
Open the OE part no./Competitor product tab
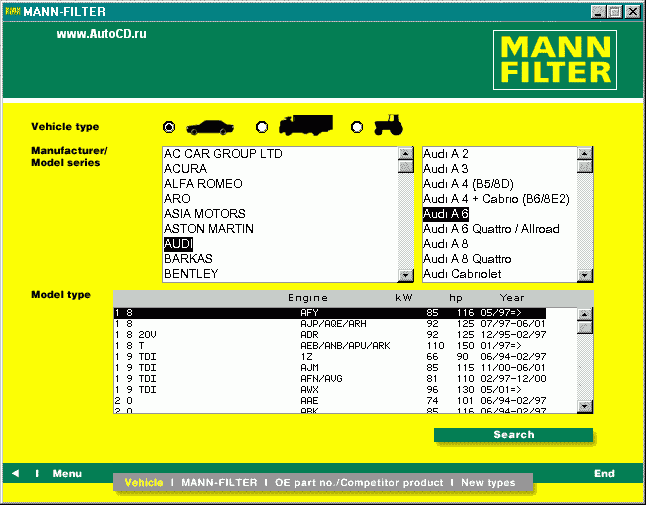coord(359,482)
